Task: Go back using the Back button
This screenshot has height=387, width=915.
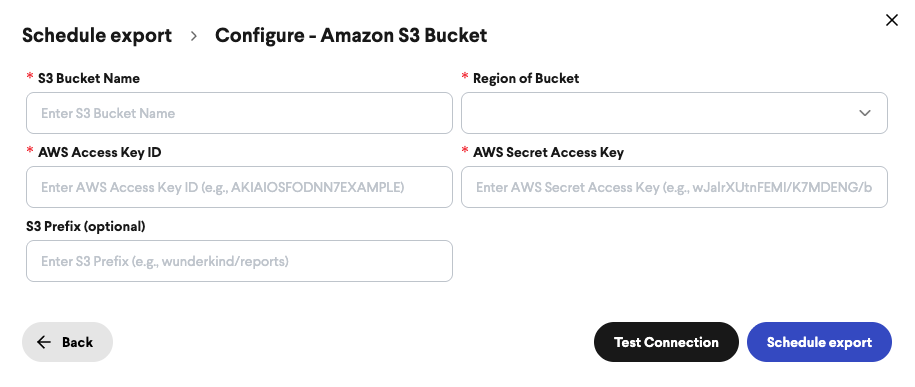Action: pyautogui.click(x=67, y=342)
